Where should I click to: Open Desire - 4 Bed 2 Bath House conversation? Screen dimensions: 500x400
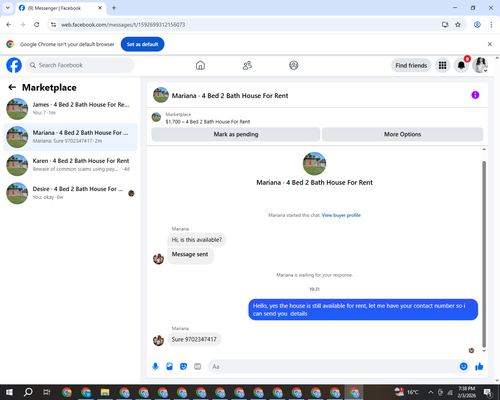pyautogui.click(x=70, y=193)
